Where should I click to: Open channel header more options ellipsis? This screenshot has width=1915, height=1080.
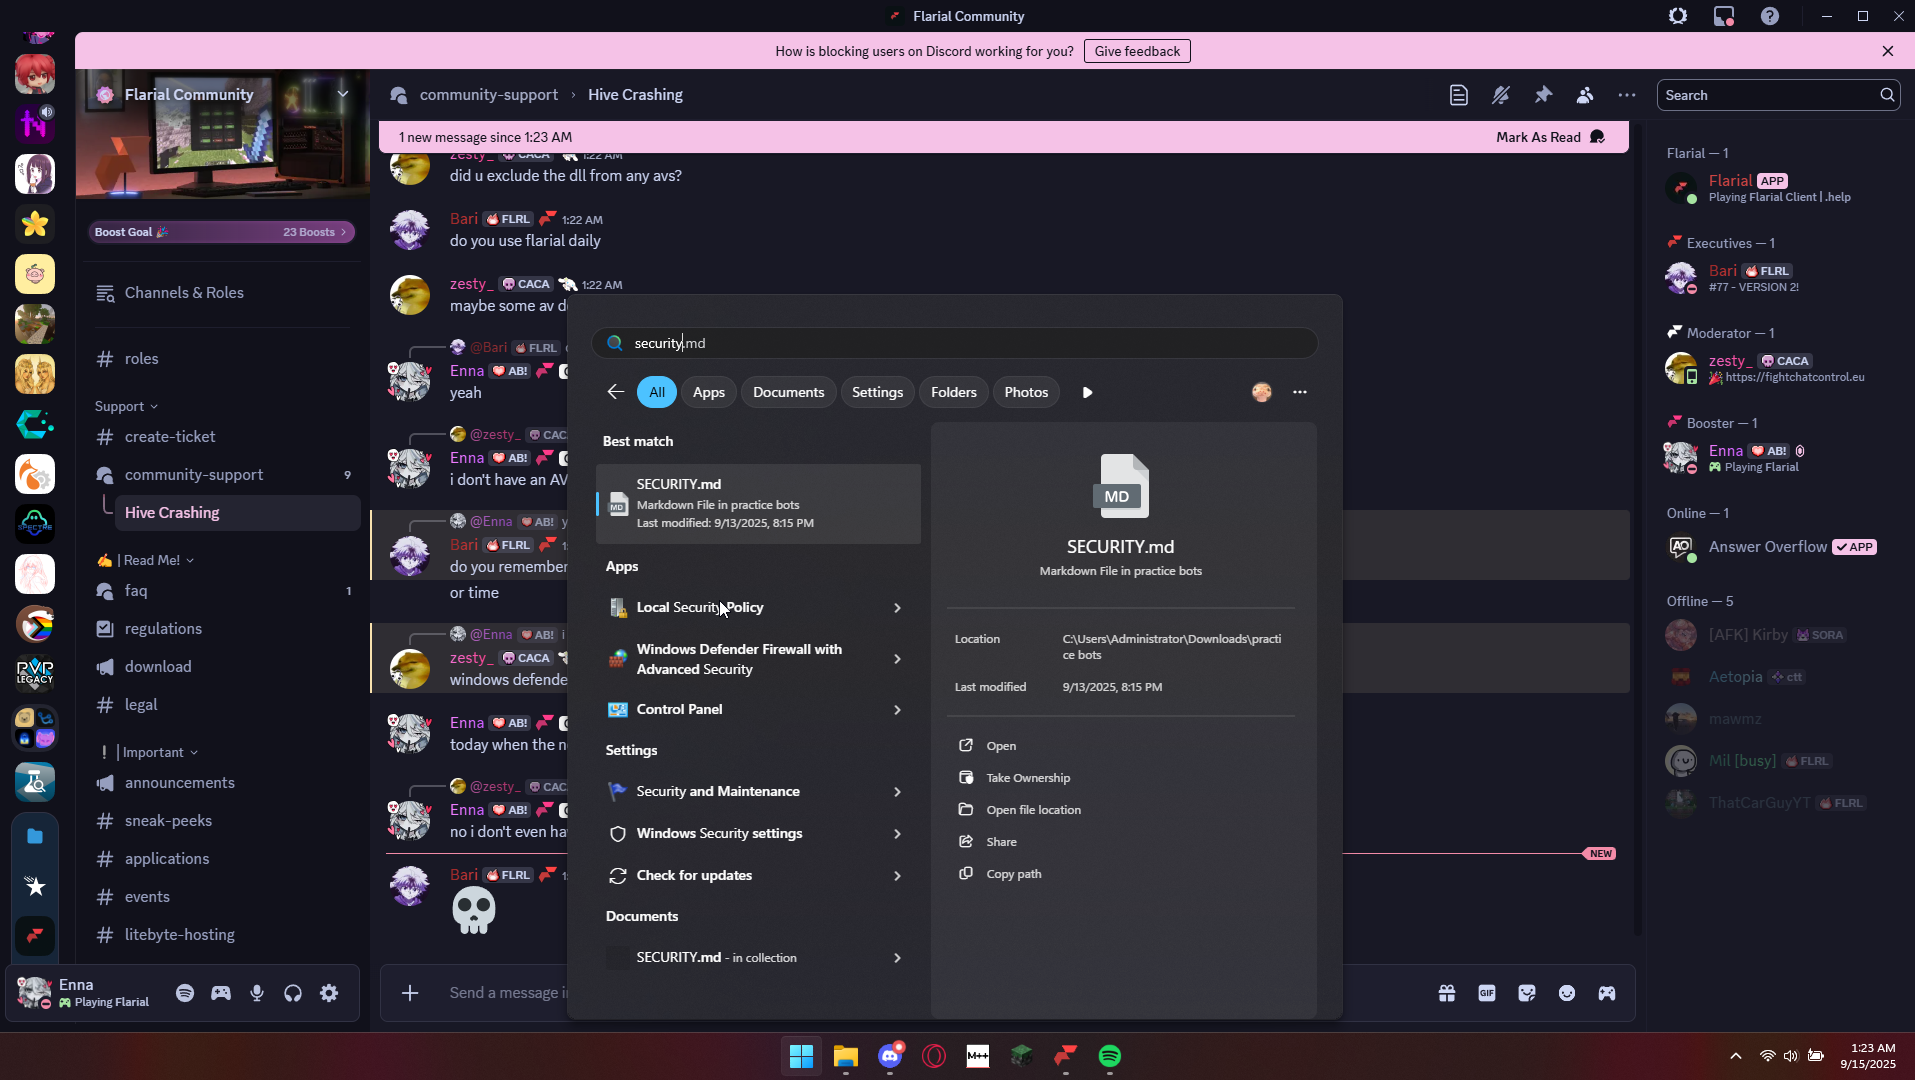tap(1627, 95)
